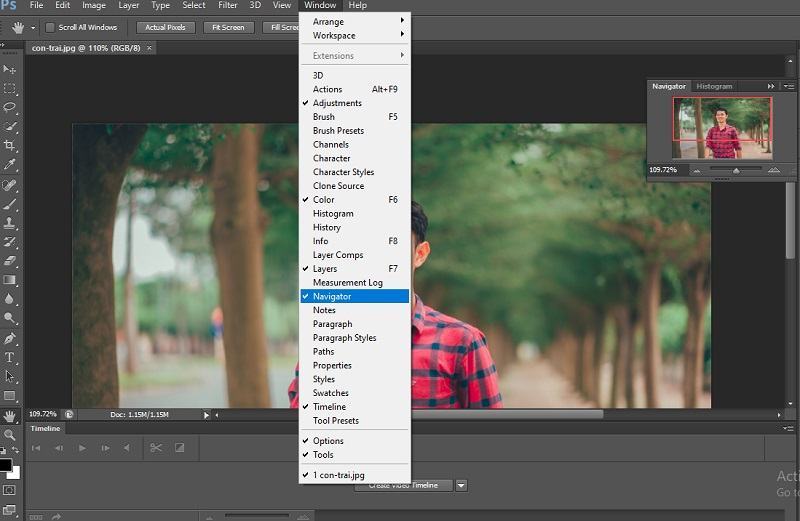Screen dimensions: 800x521
Task: Click Navigator zoom in mountain icon
Action: [x=774, y=170]
